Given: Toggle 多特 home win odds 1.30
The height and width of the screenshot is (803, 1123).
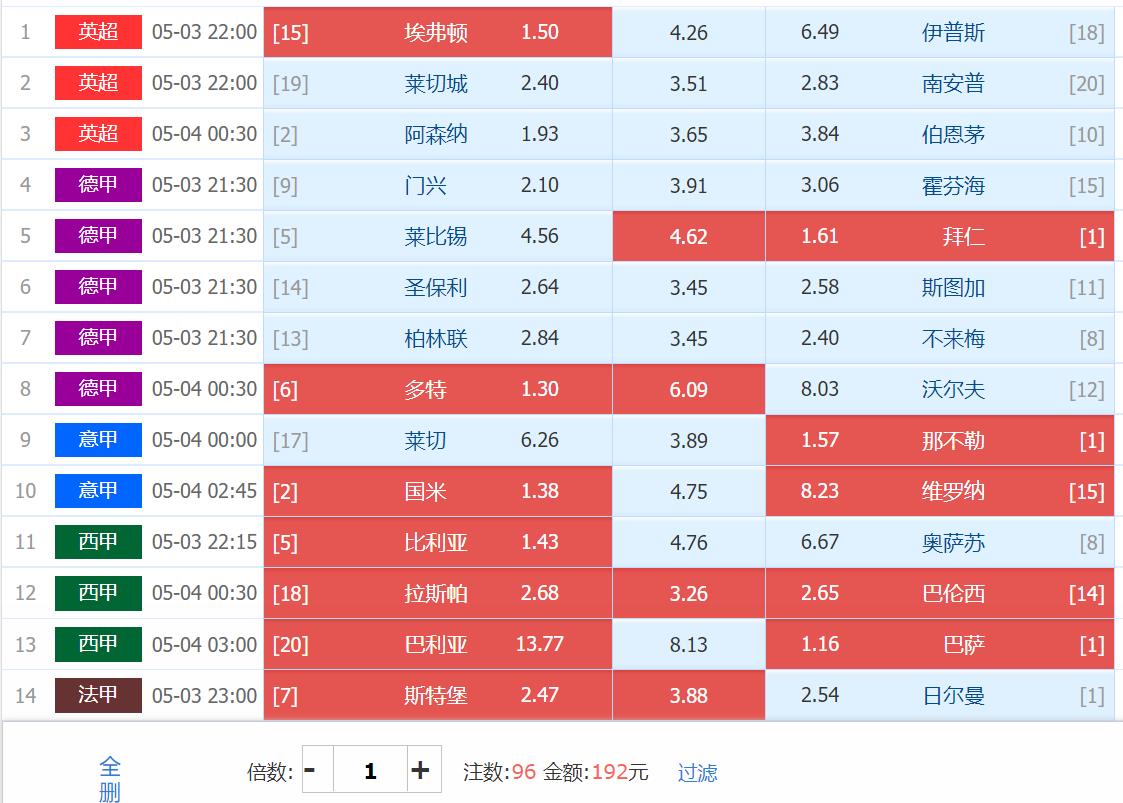Looking at the screenshot, I should 438,389.
